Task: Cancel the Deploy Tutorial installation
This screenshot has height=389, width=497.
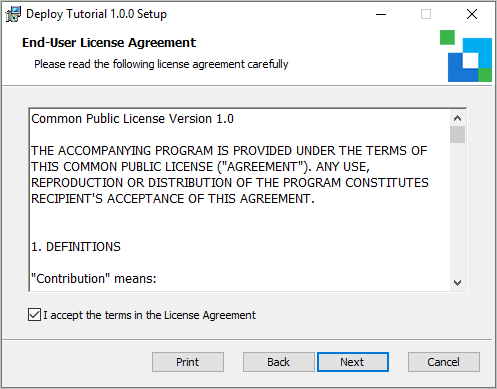Action: 444,362
